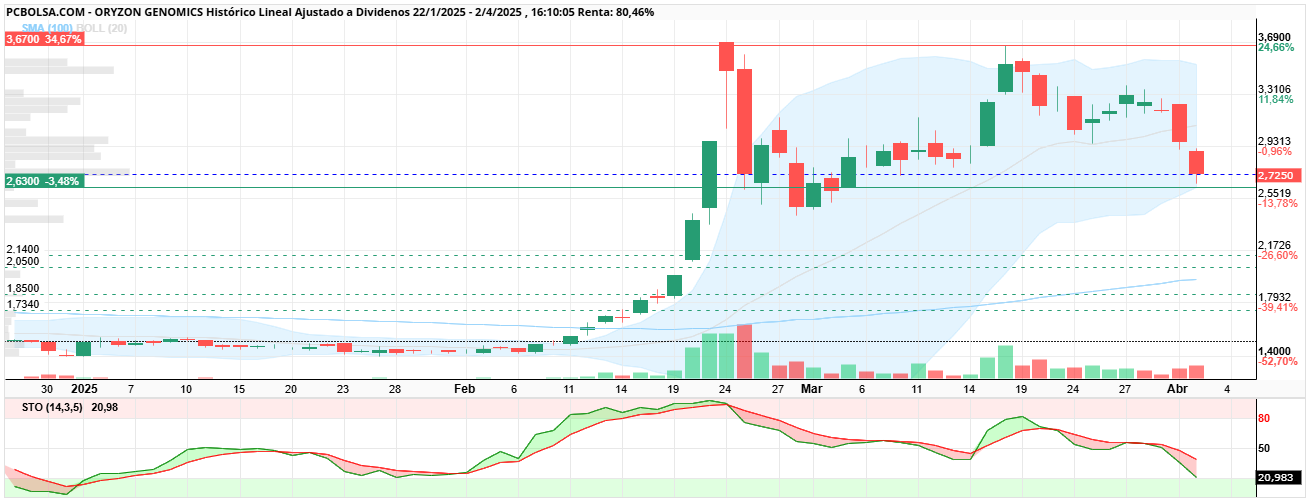The height and width of the screenshot is (502, 1310).
Task: Select the 2025 year marker on date axis
Action: (x=84, y=389)
